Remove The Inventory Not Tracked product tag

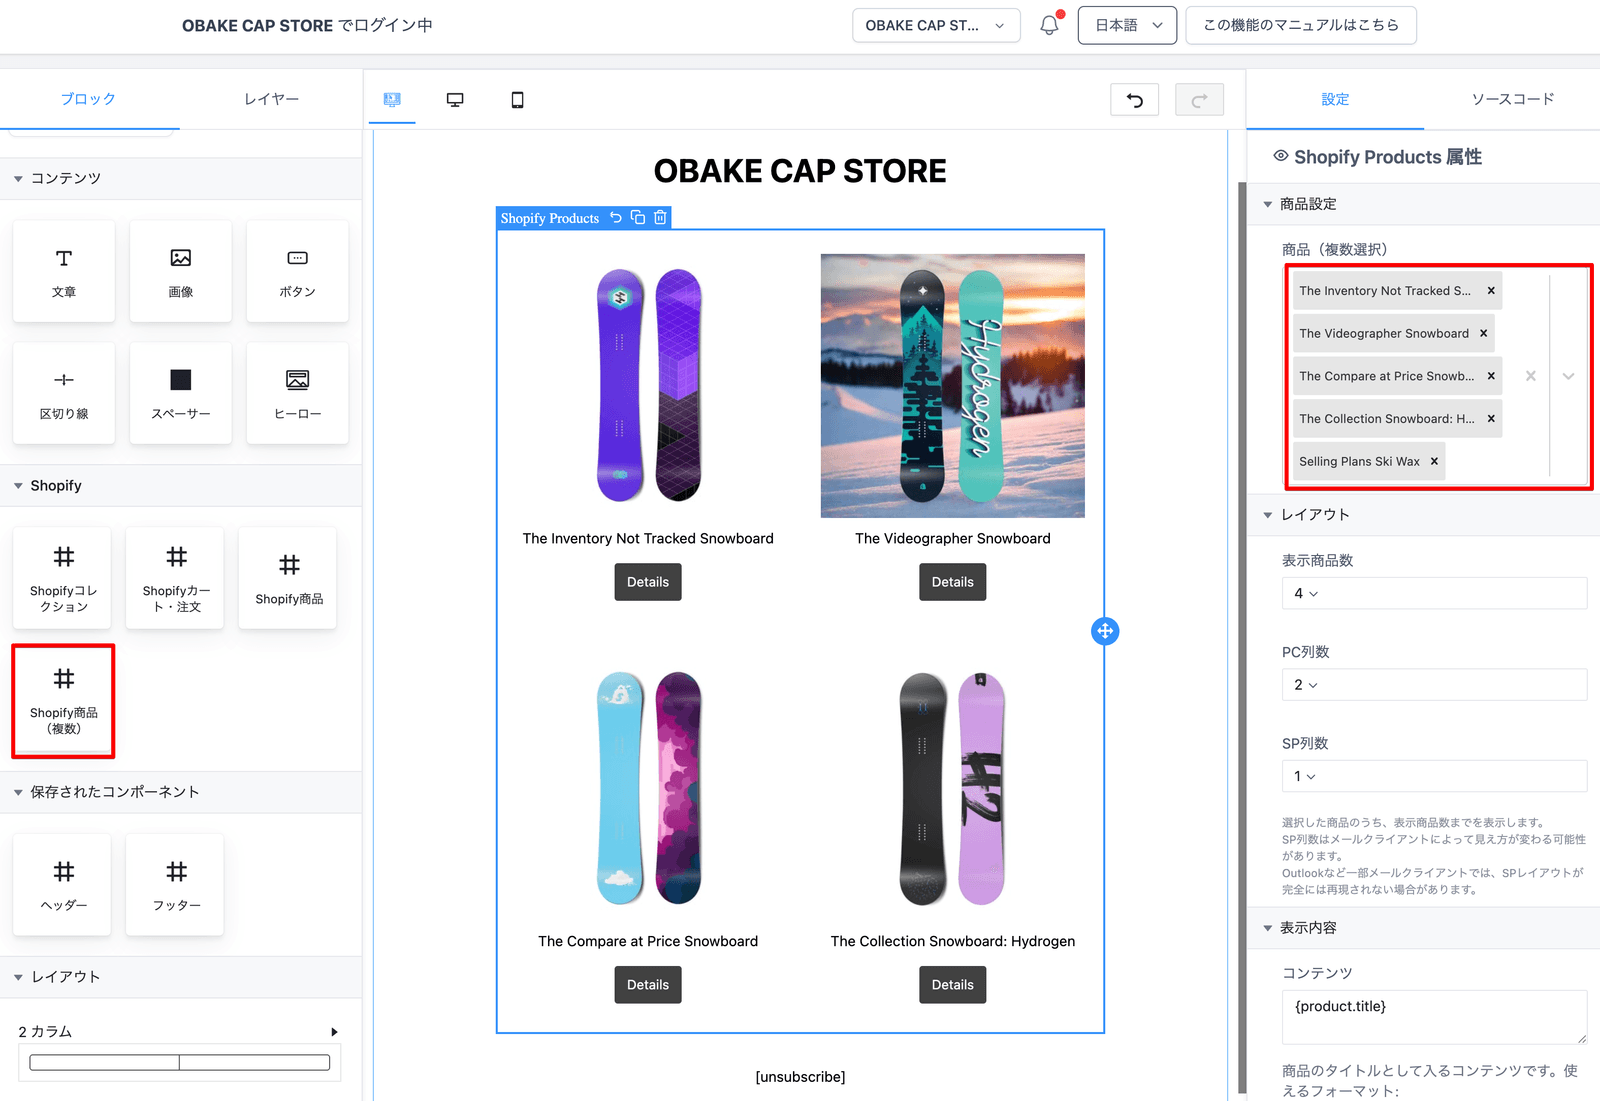[1491, 291]
